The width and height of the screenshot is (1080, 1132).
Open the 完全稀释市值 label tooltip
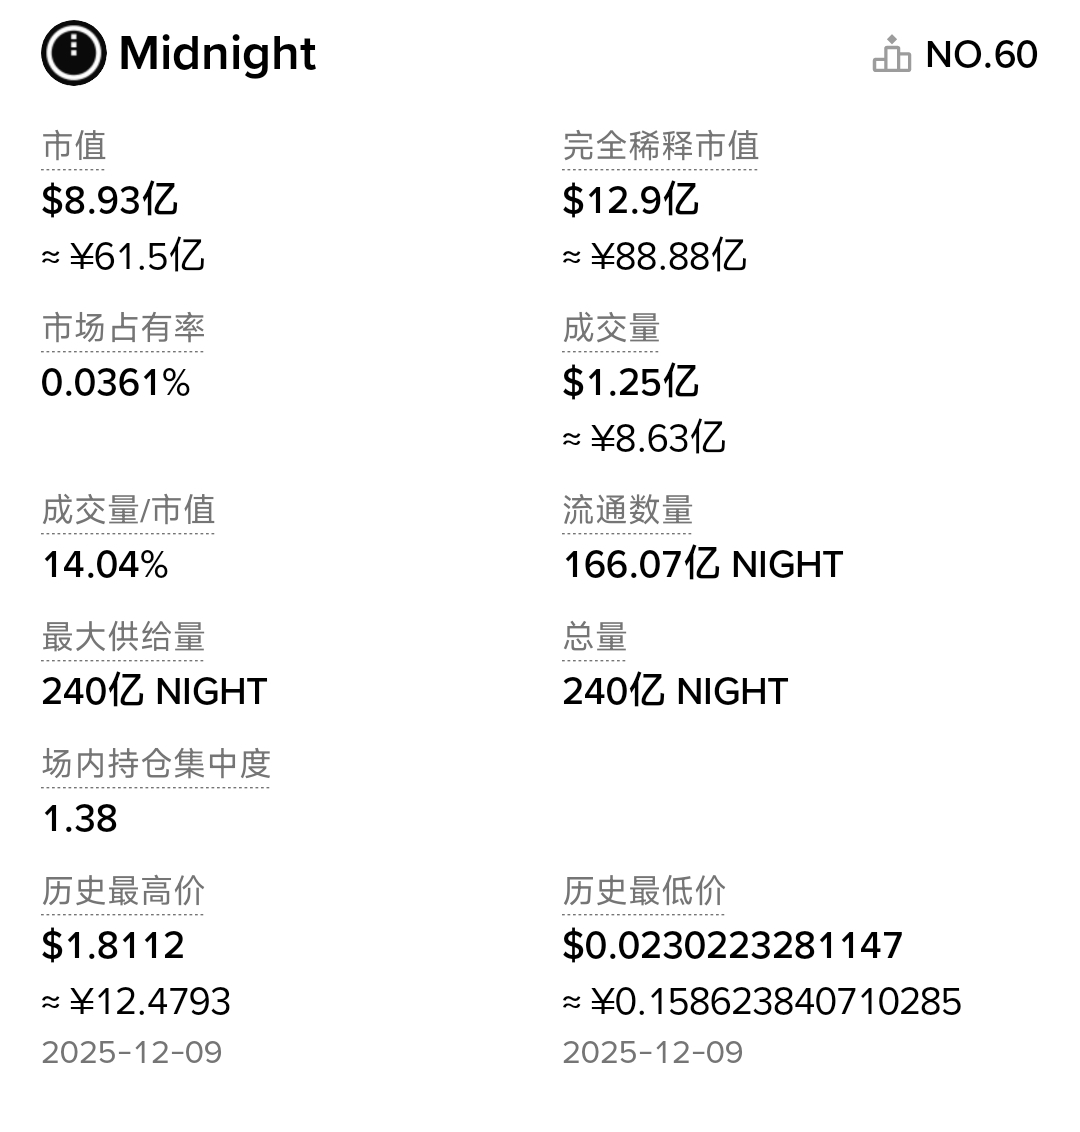(x=660, y=146)
